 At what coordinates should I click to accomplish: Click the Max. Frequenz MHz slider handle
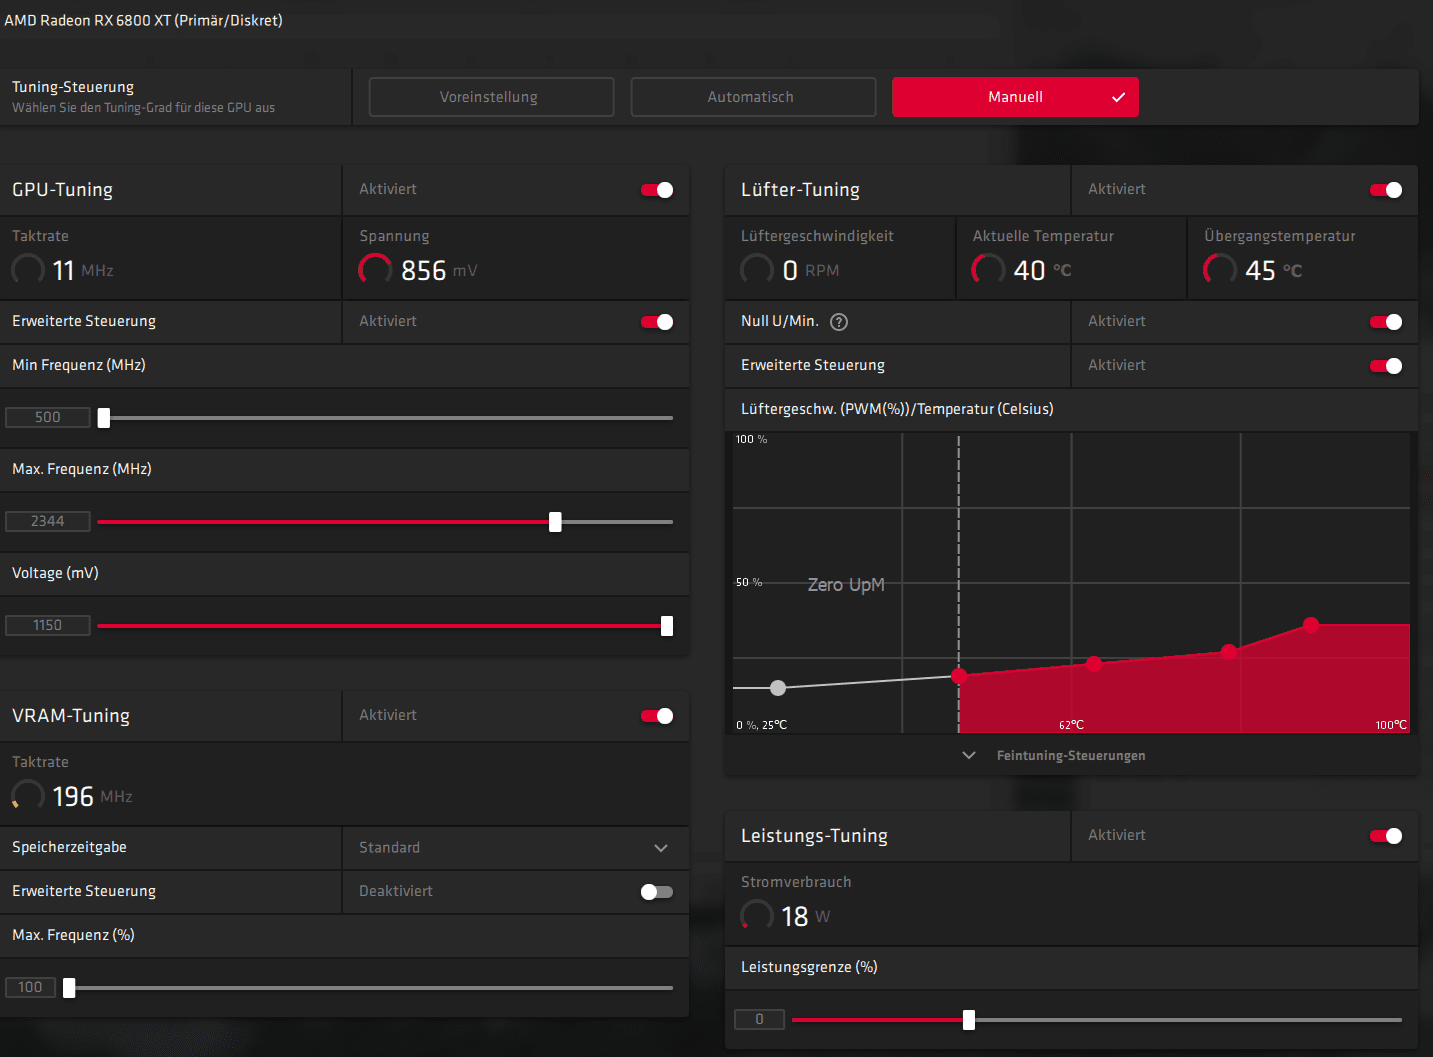(555, 522)
